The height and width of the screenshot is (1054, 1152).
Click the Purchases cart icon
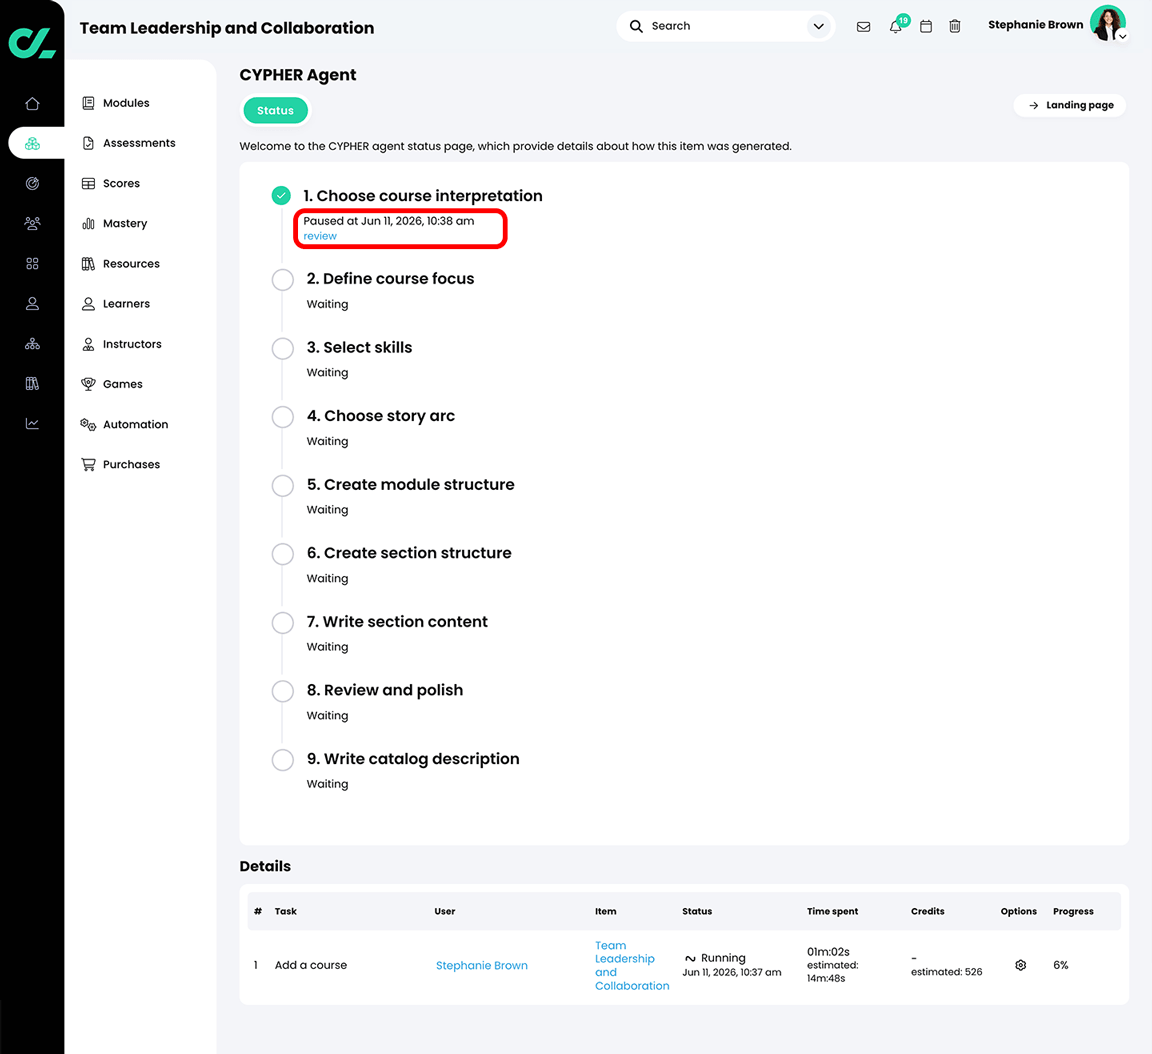(x=88, y=464)
